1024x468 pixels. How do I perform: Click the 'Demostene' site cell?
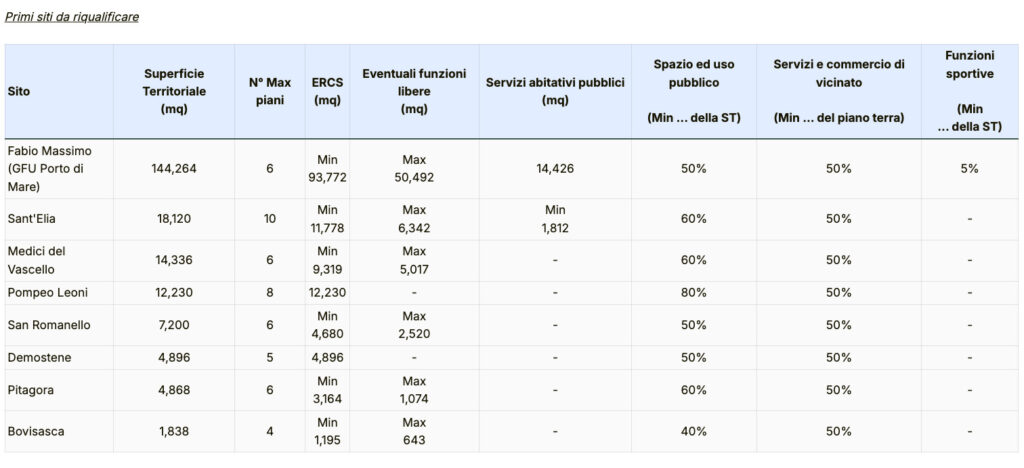tap(39, 357)
